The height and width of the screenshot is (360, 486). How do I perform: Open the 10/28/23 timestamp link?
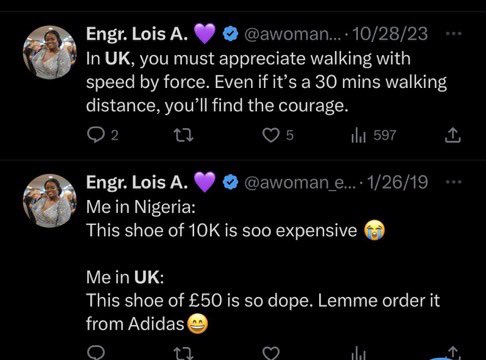tap(390, 34)
